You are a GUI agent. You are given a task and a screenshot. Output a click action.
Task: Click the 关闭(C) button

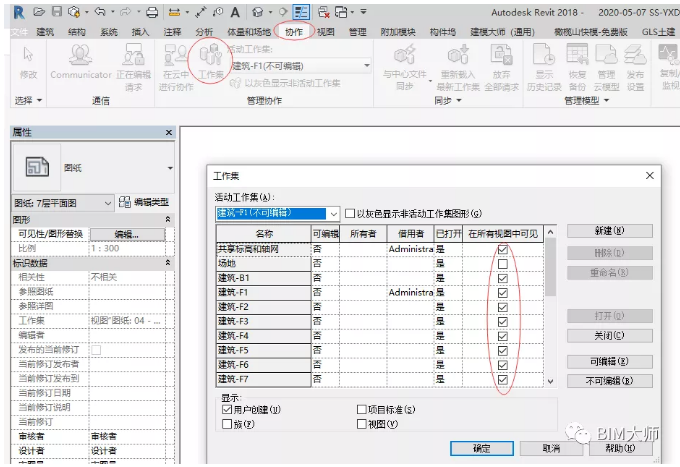tap(609, 336)
